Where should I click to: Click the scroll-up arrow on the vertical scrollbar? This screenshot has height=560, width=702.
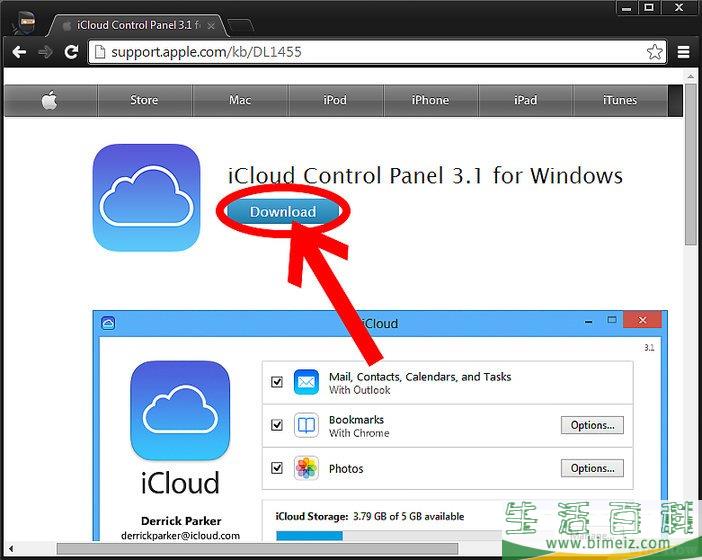(691, 76)
